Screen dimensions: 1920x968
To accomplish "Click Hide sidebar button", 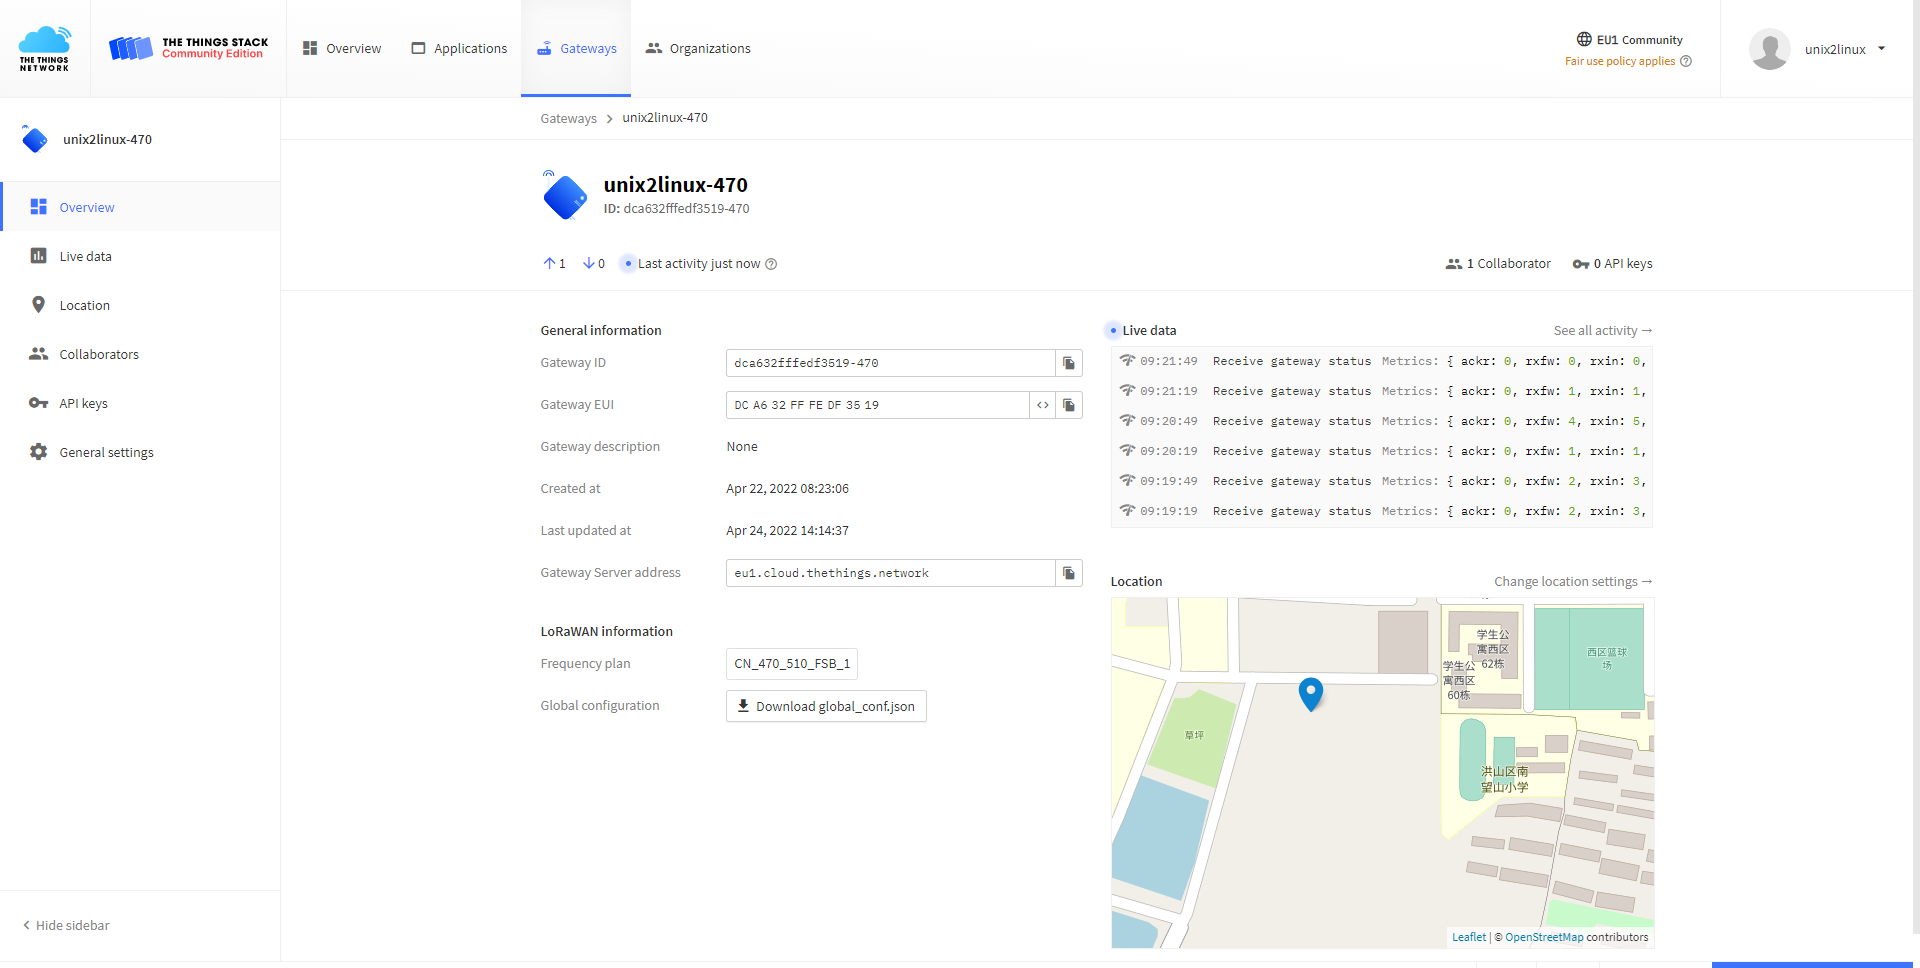I will (x=66, y=925).
